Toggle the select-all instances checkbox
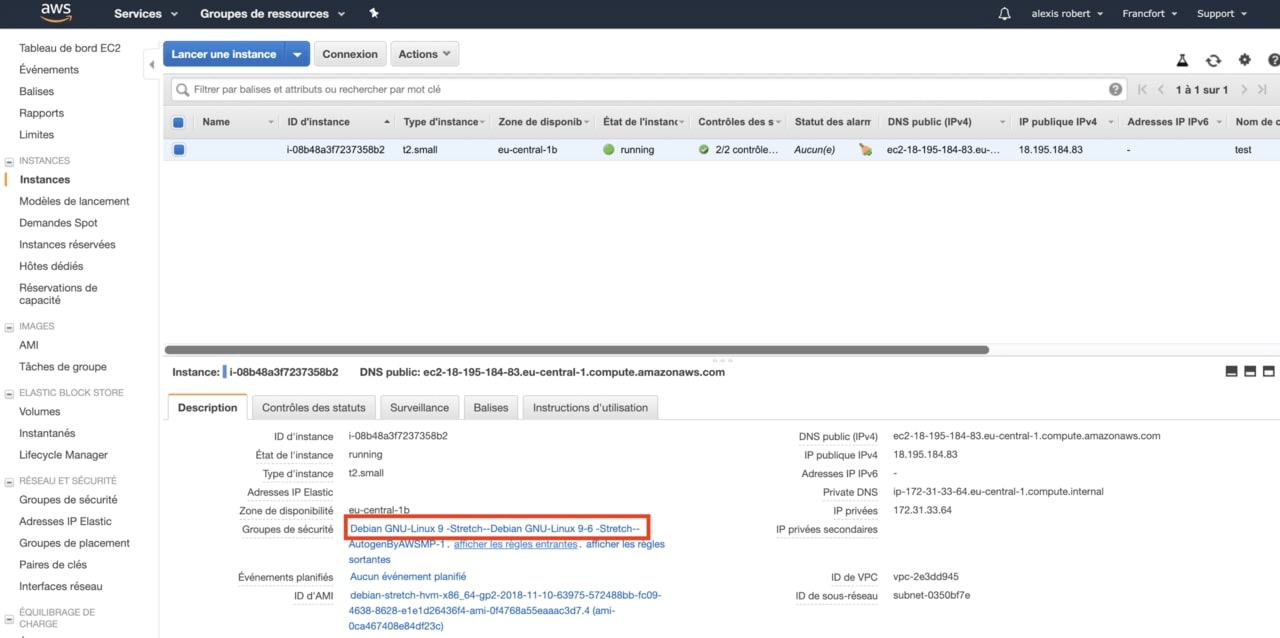The height and width of the screenshot is (638, 1280). pyautogui.click(x=178, y=122)
